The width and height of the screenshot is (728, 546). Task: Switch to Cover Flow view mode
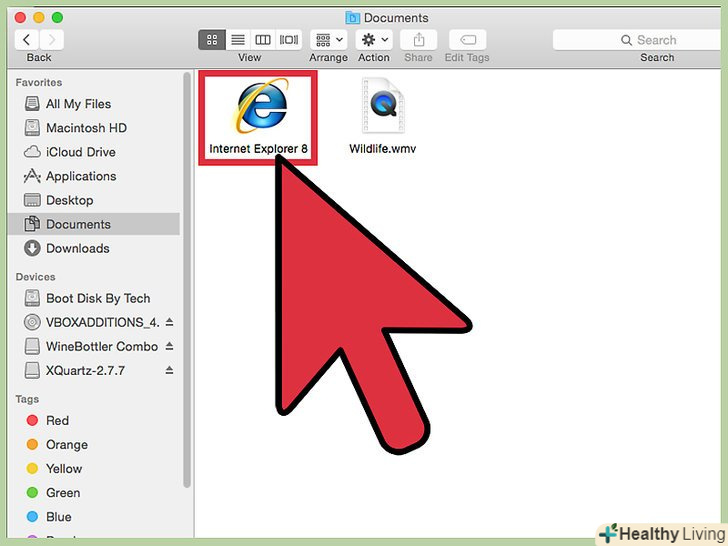point(288,40)
